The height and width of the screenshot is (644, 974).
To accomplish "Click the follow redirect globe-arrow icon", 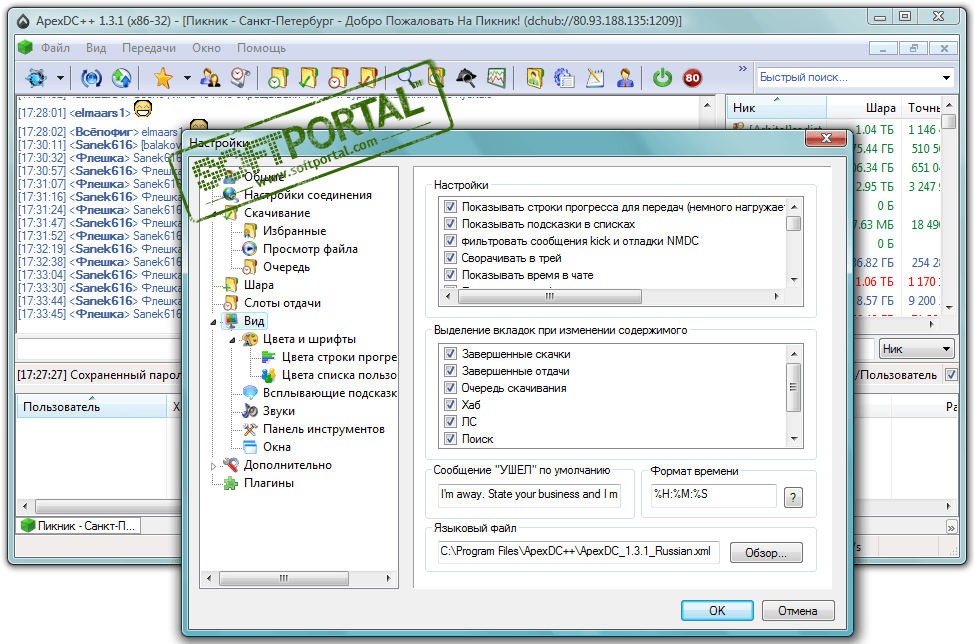I will pyautogui.click(x=121, y=78).
